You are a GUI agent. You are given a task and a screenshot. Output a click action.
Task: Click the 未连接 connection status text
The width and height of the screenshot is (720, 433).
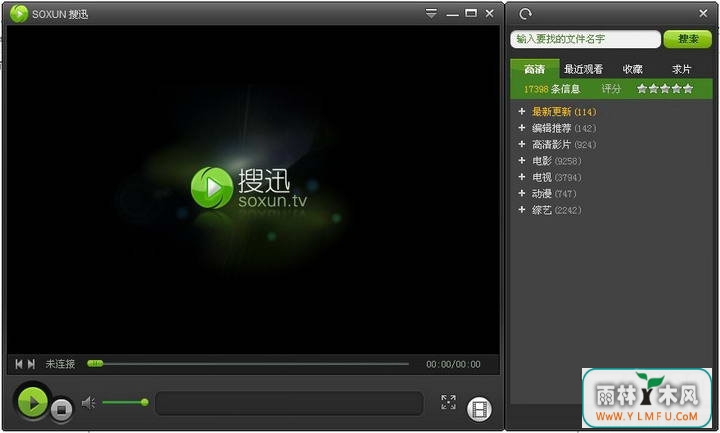point(60,364)
